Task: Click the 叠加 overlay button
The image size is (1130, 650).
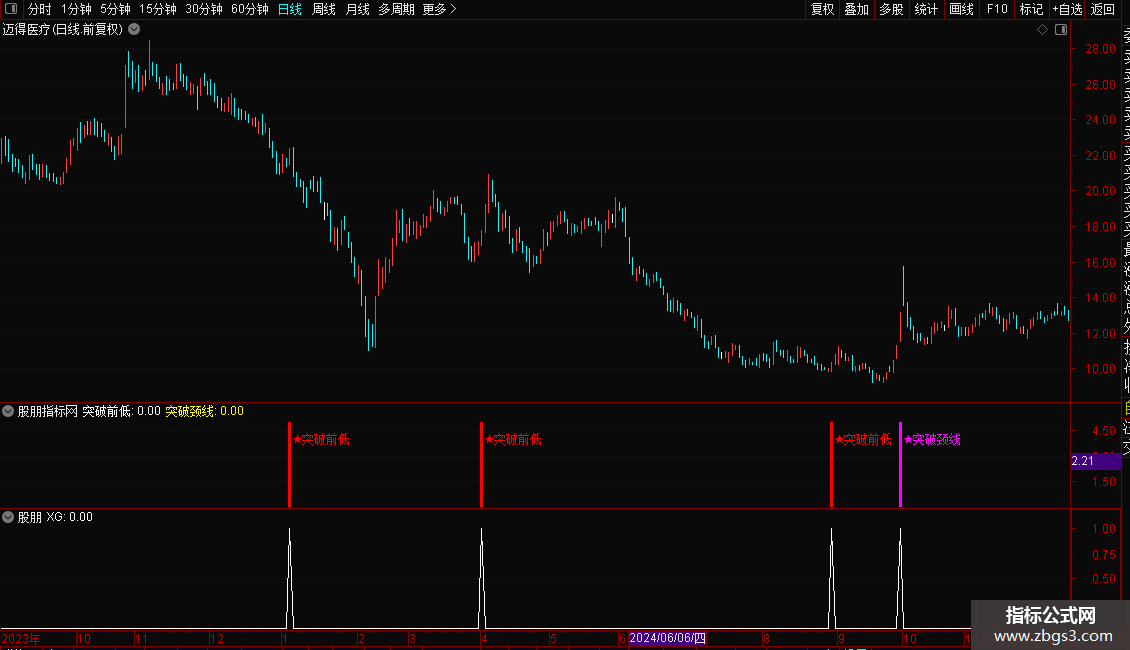Action: pyautogui.click(x=857, y=9)
